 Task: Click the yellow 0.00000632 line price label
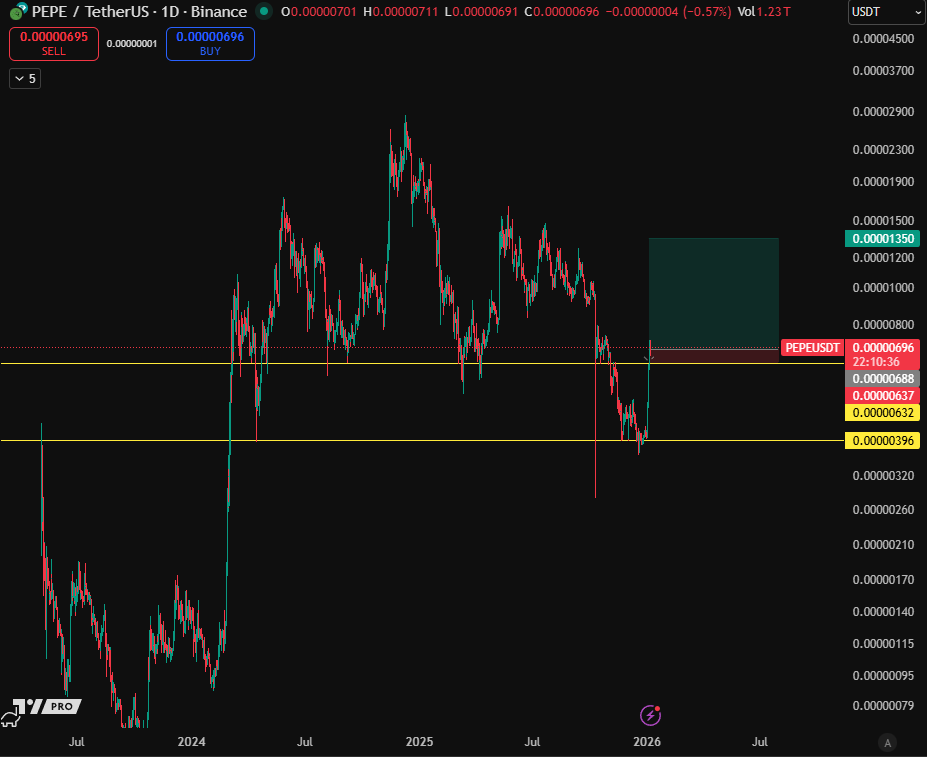click(883, 413)
